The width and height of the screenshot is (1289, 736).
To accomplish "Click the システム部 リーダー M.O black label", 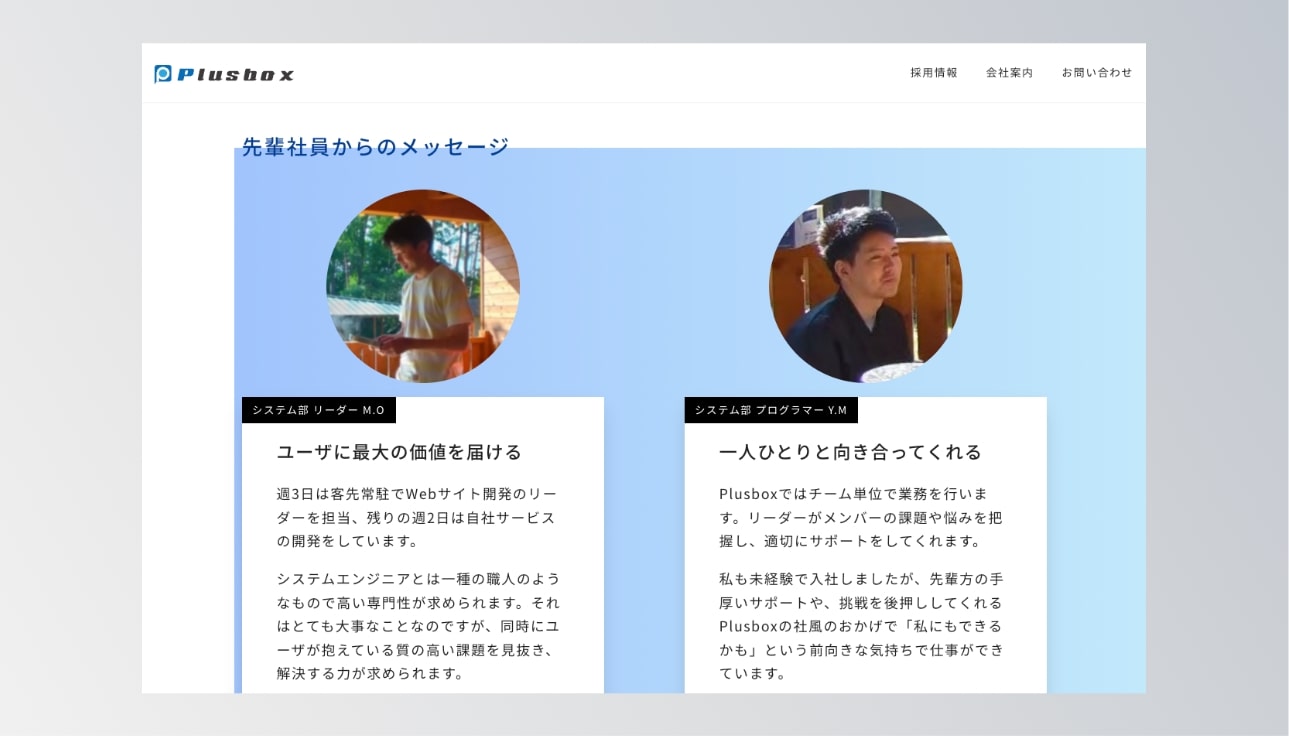I will click(x=318, y=410).
